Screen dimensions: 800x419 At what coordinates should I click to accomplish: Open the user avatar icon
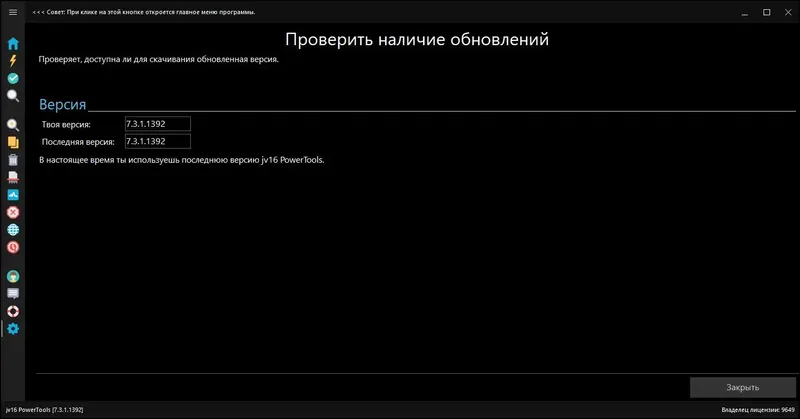coord(13,276)
